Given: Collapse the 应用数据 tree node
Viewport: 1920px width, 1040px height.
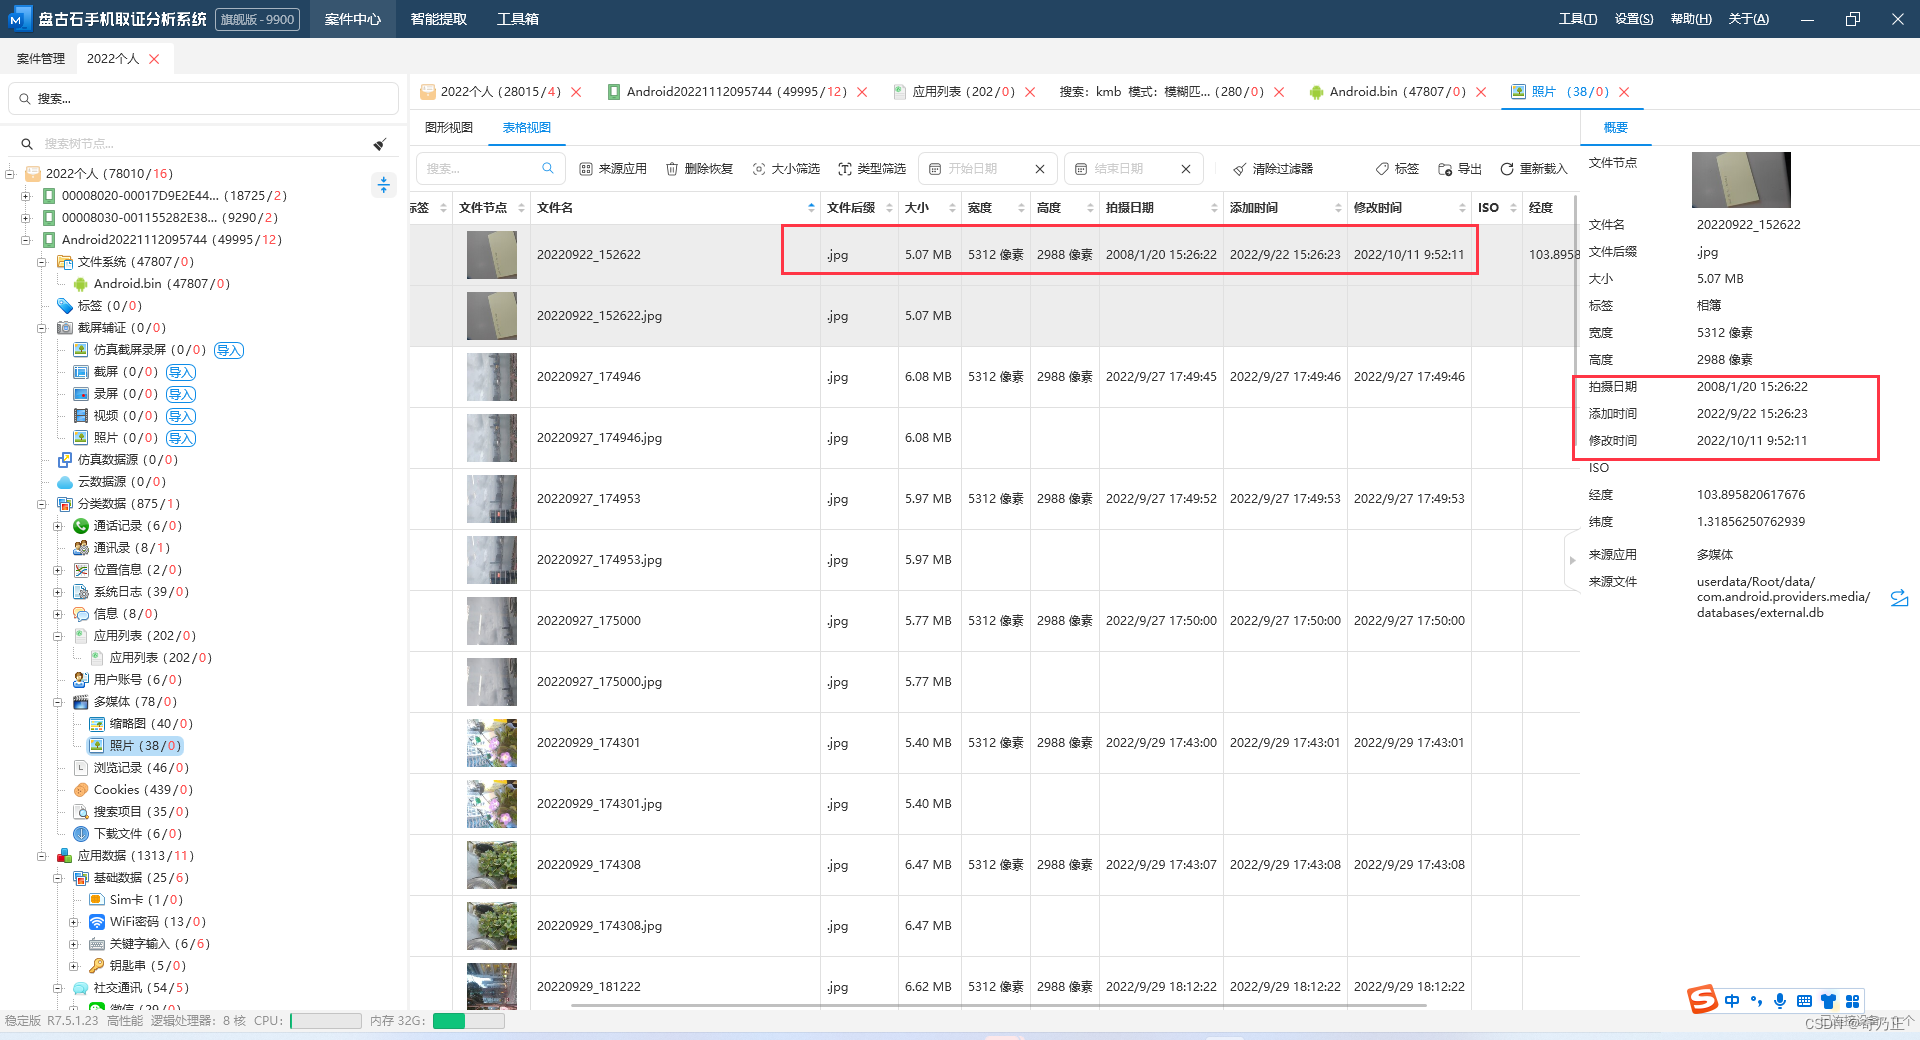Looking at the screenshot, I should (42, 856).
